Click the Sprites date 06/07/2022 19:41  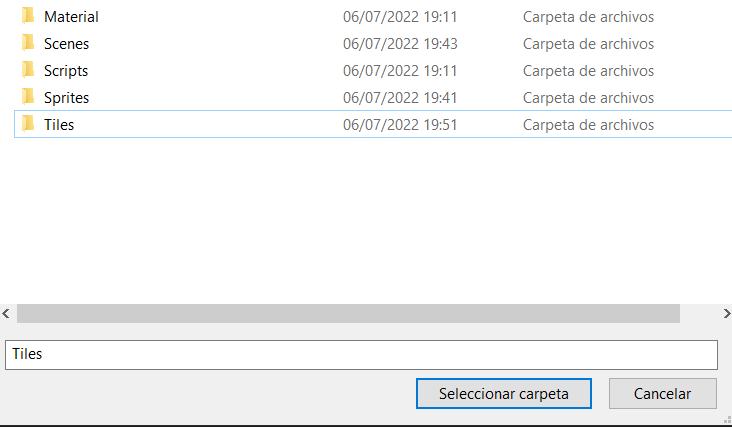[x=400, y=98]
